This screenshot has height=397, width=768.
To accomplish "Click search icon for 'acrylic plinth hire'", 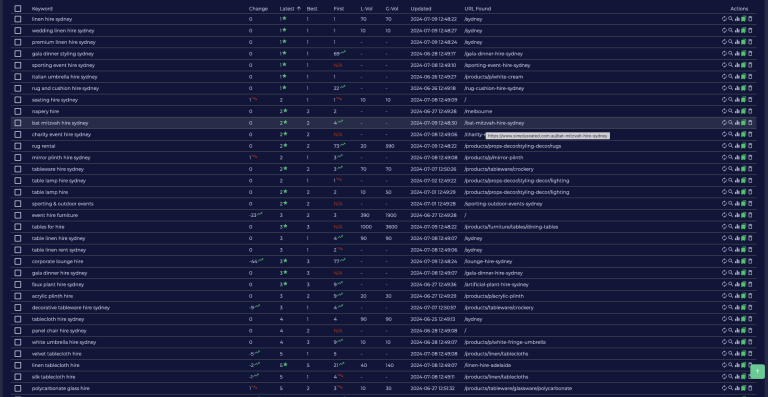I will (731, 296).
